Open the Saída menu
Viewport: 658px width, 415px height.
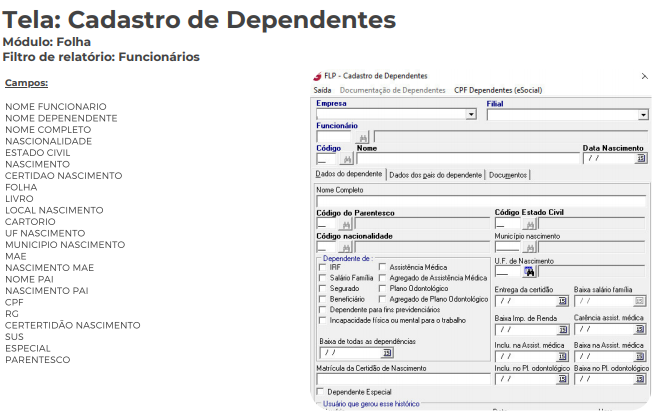(x=322, y=90)
